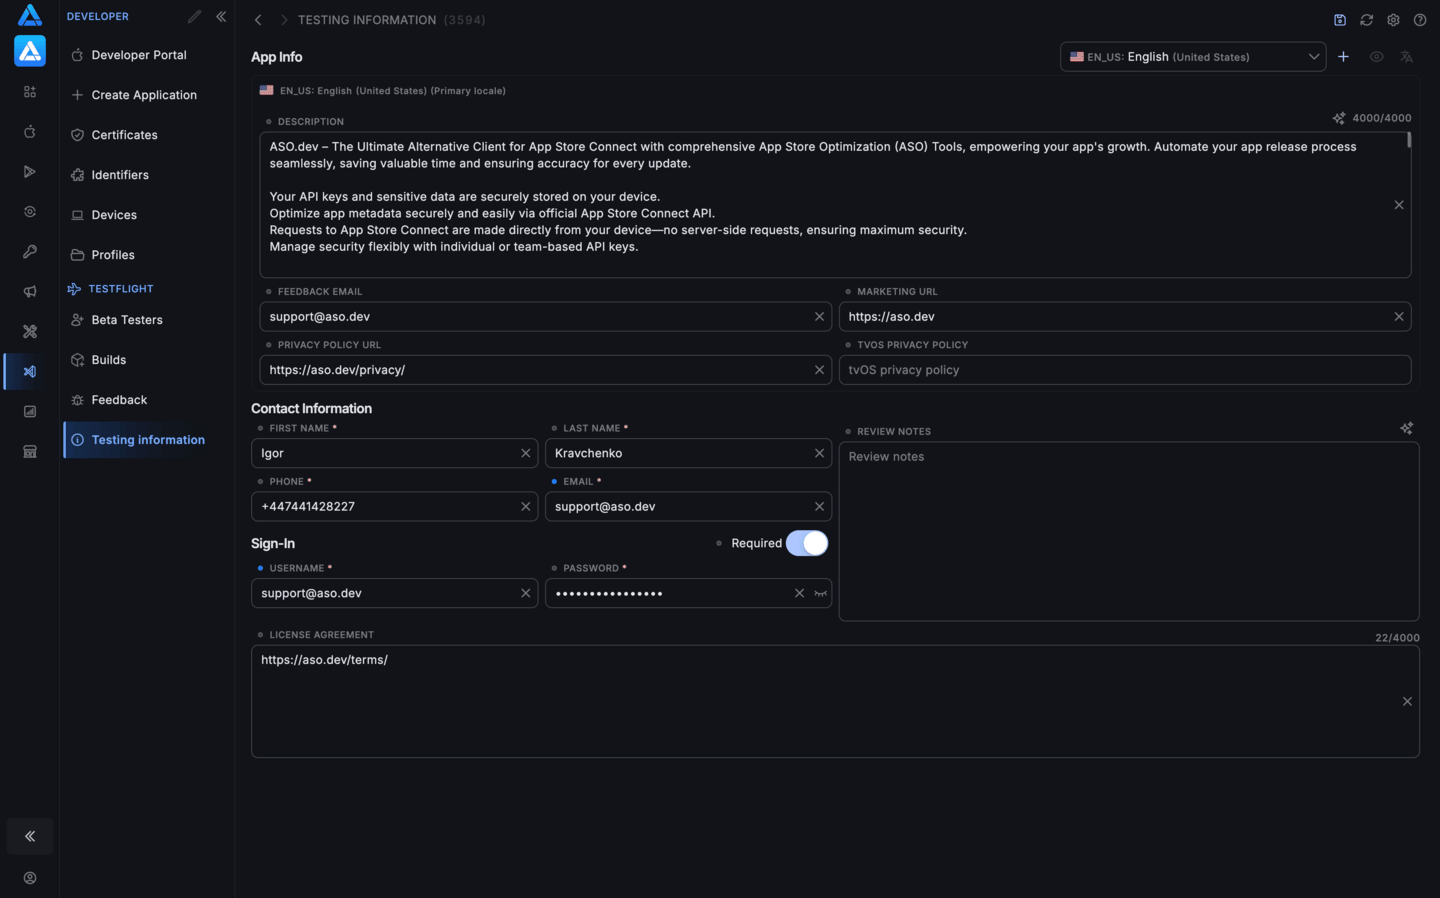Click the Google Play triangle icon in left rail

pyautogui.click(x=30, y=172)
